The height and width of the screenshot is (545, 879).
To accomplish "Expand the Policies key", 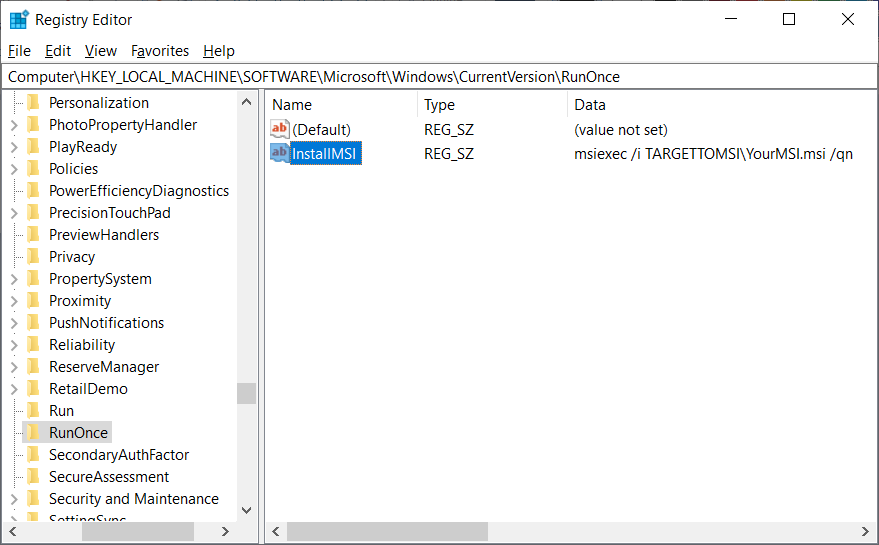I will pyautogui.click(x=15, y=169).
